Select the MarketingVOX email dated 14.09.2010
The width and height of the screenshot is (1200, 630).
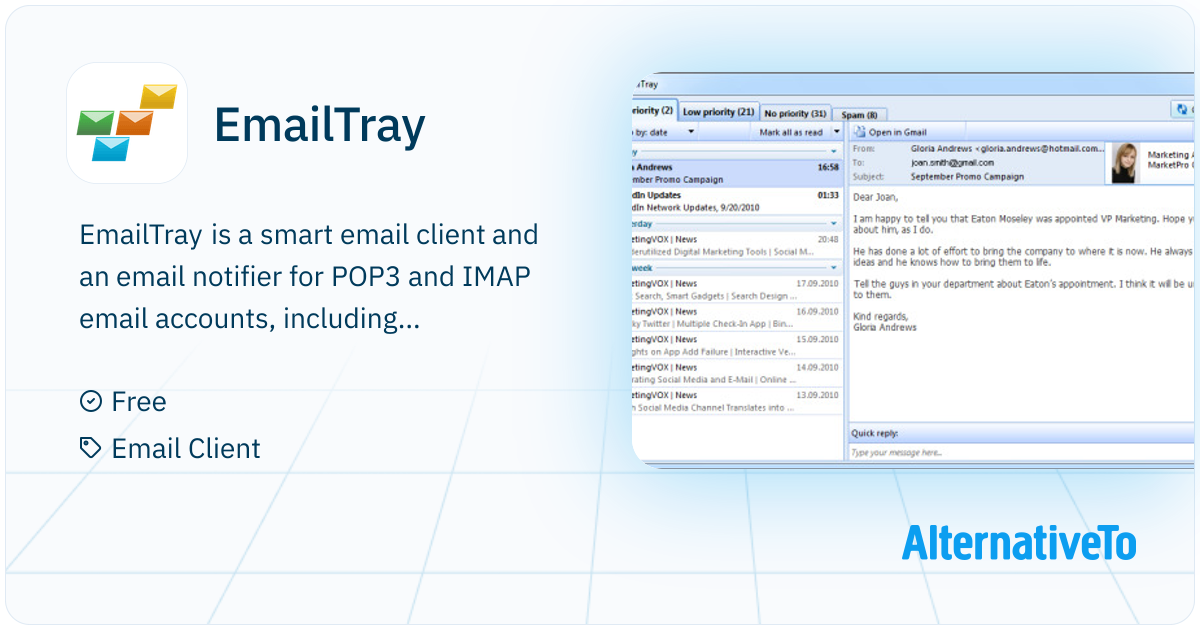[x=738, y=373]
